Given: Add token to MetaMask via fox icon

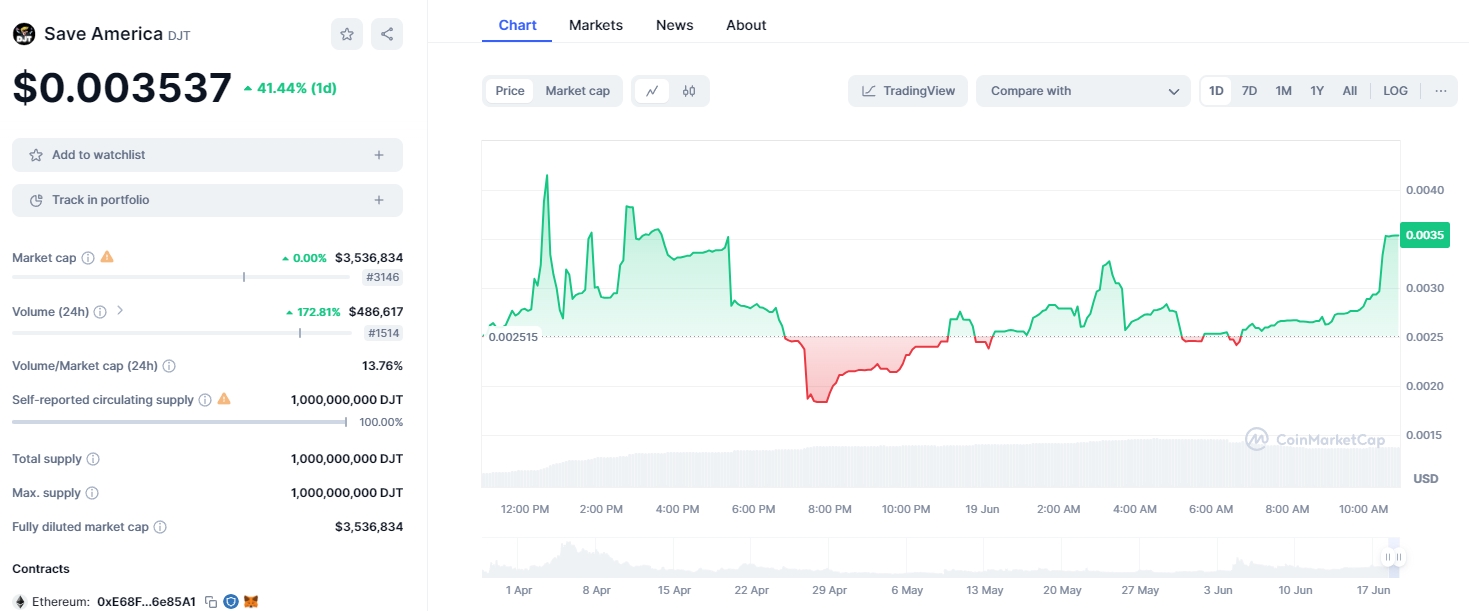Looking at the screenshot, I should (x=252, y=602).
